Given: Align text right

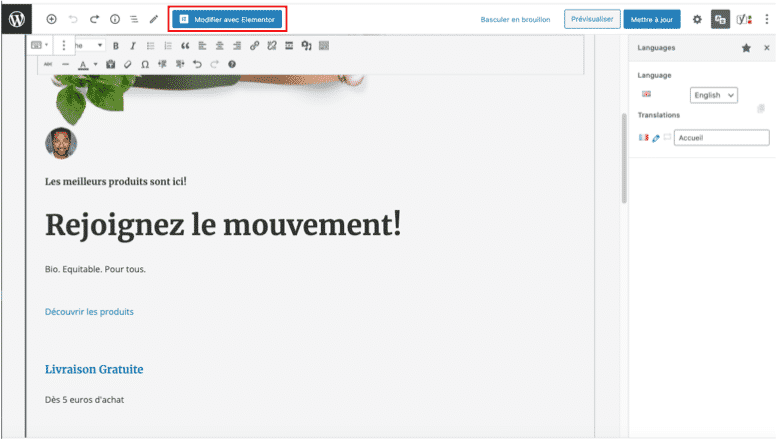Looking at the screenshot, I should [237, 46].
